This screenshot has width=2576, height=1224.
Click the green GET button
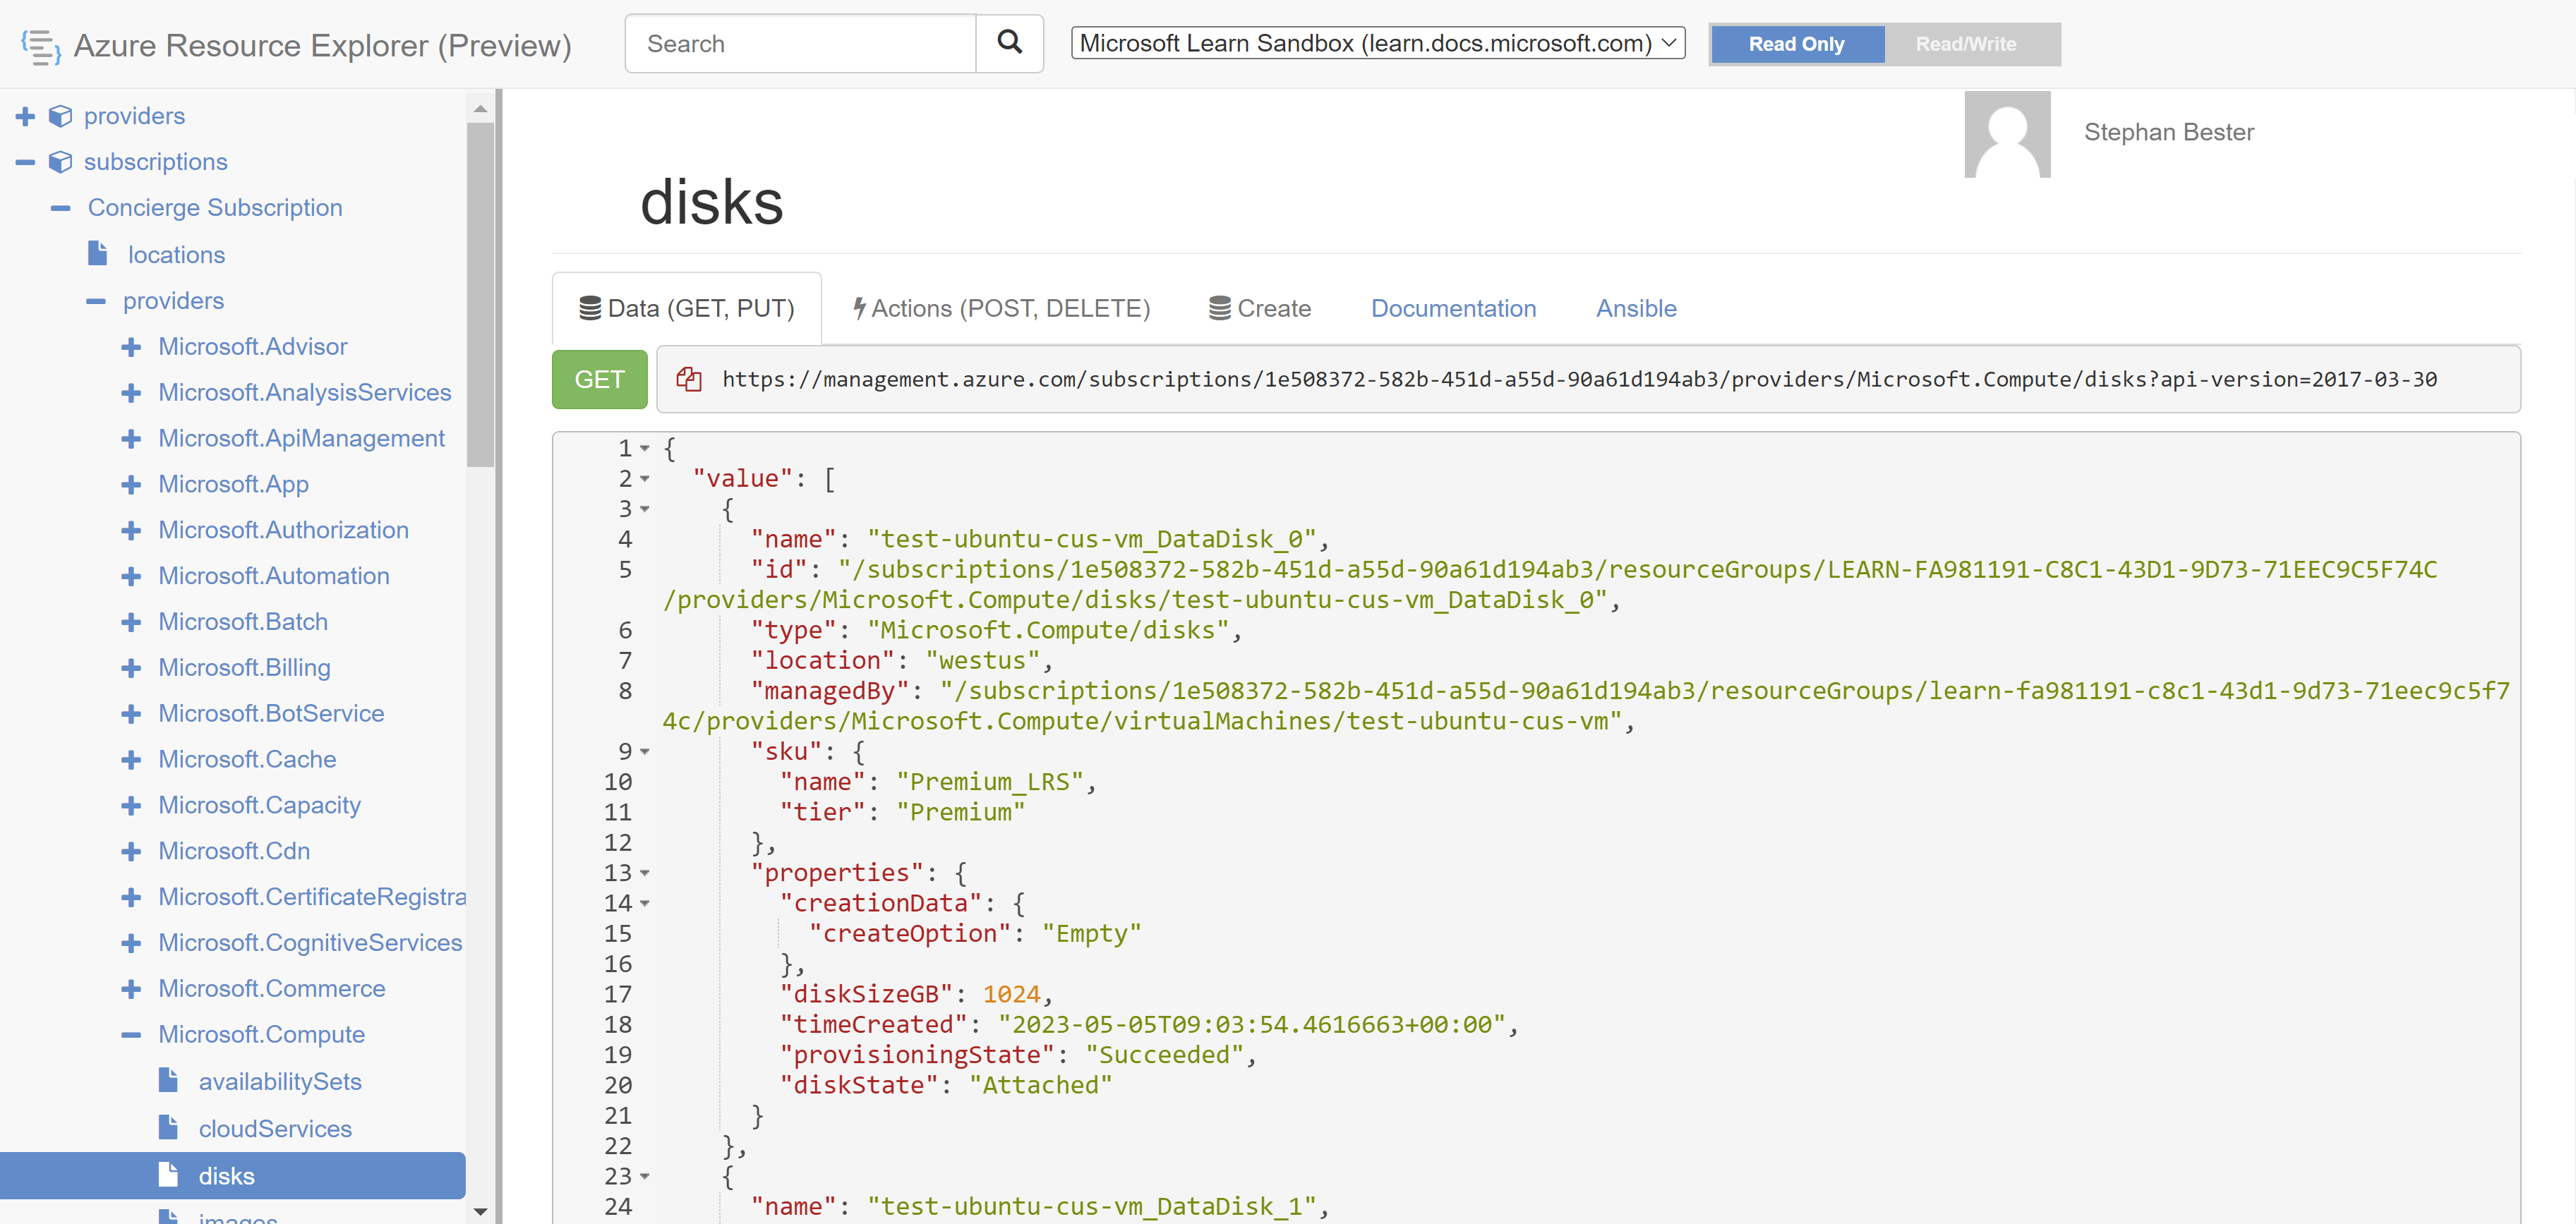click(x=599, y=379)
